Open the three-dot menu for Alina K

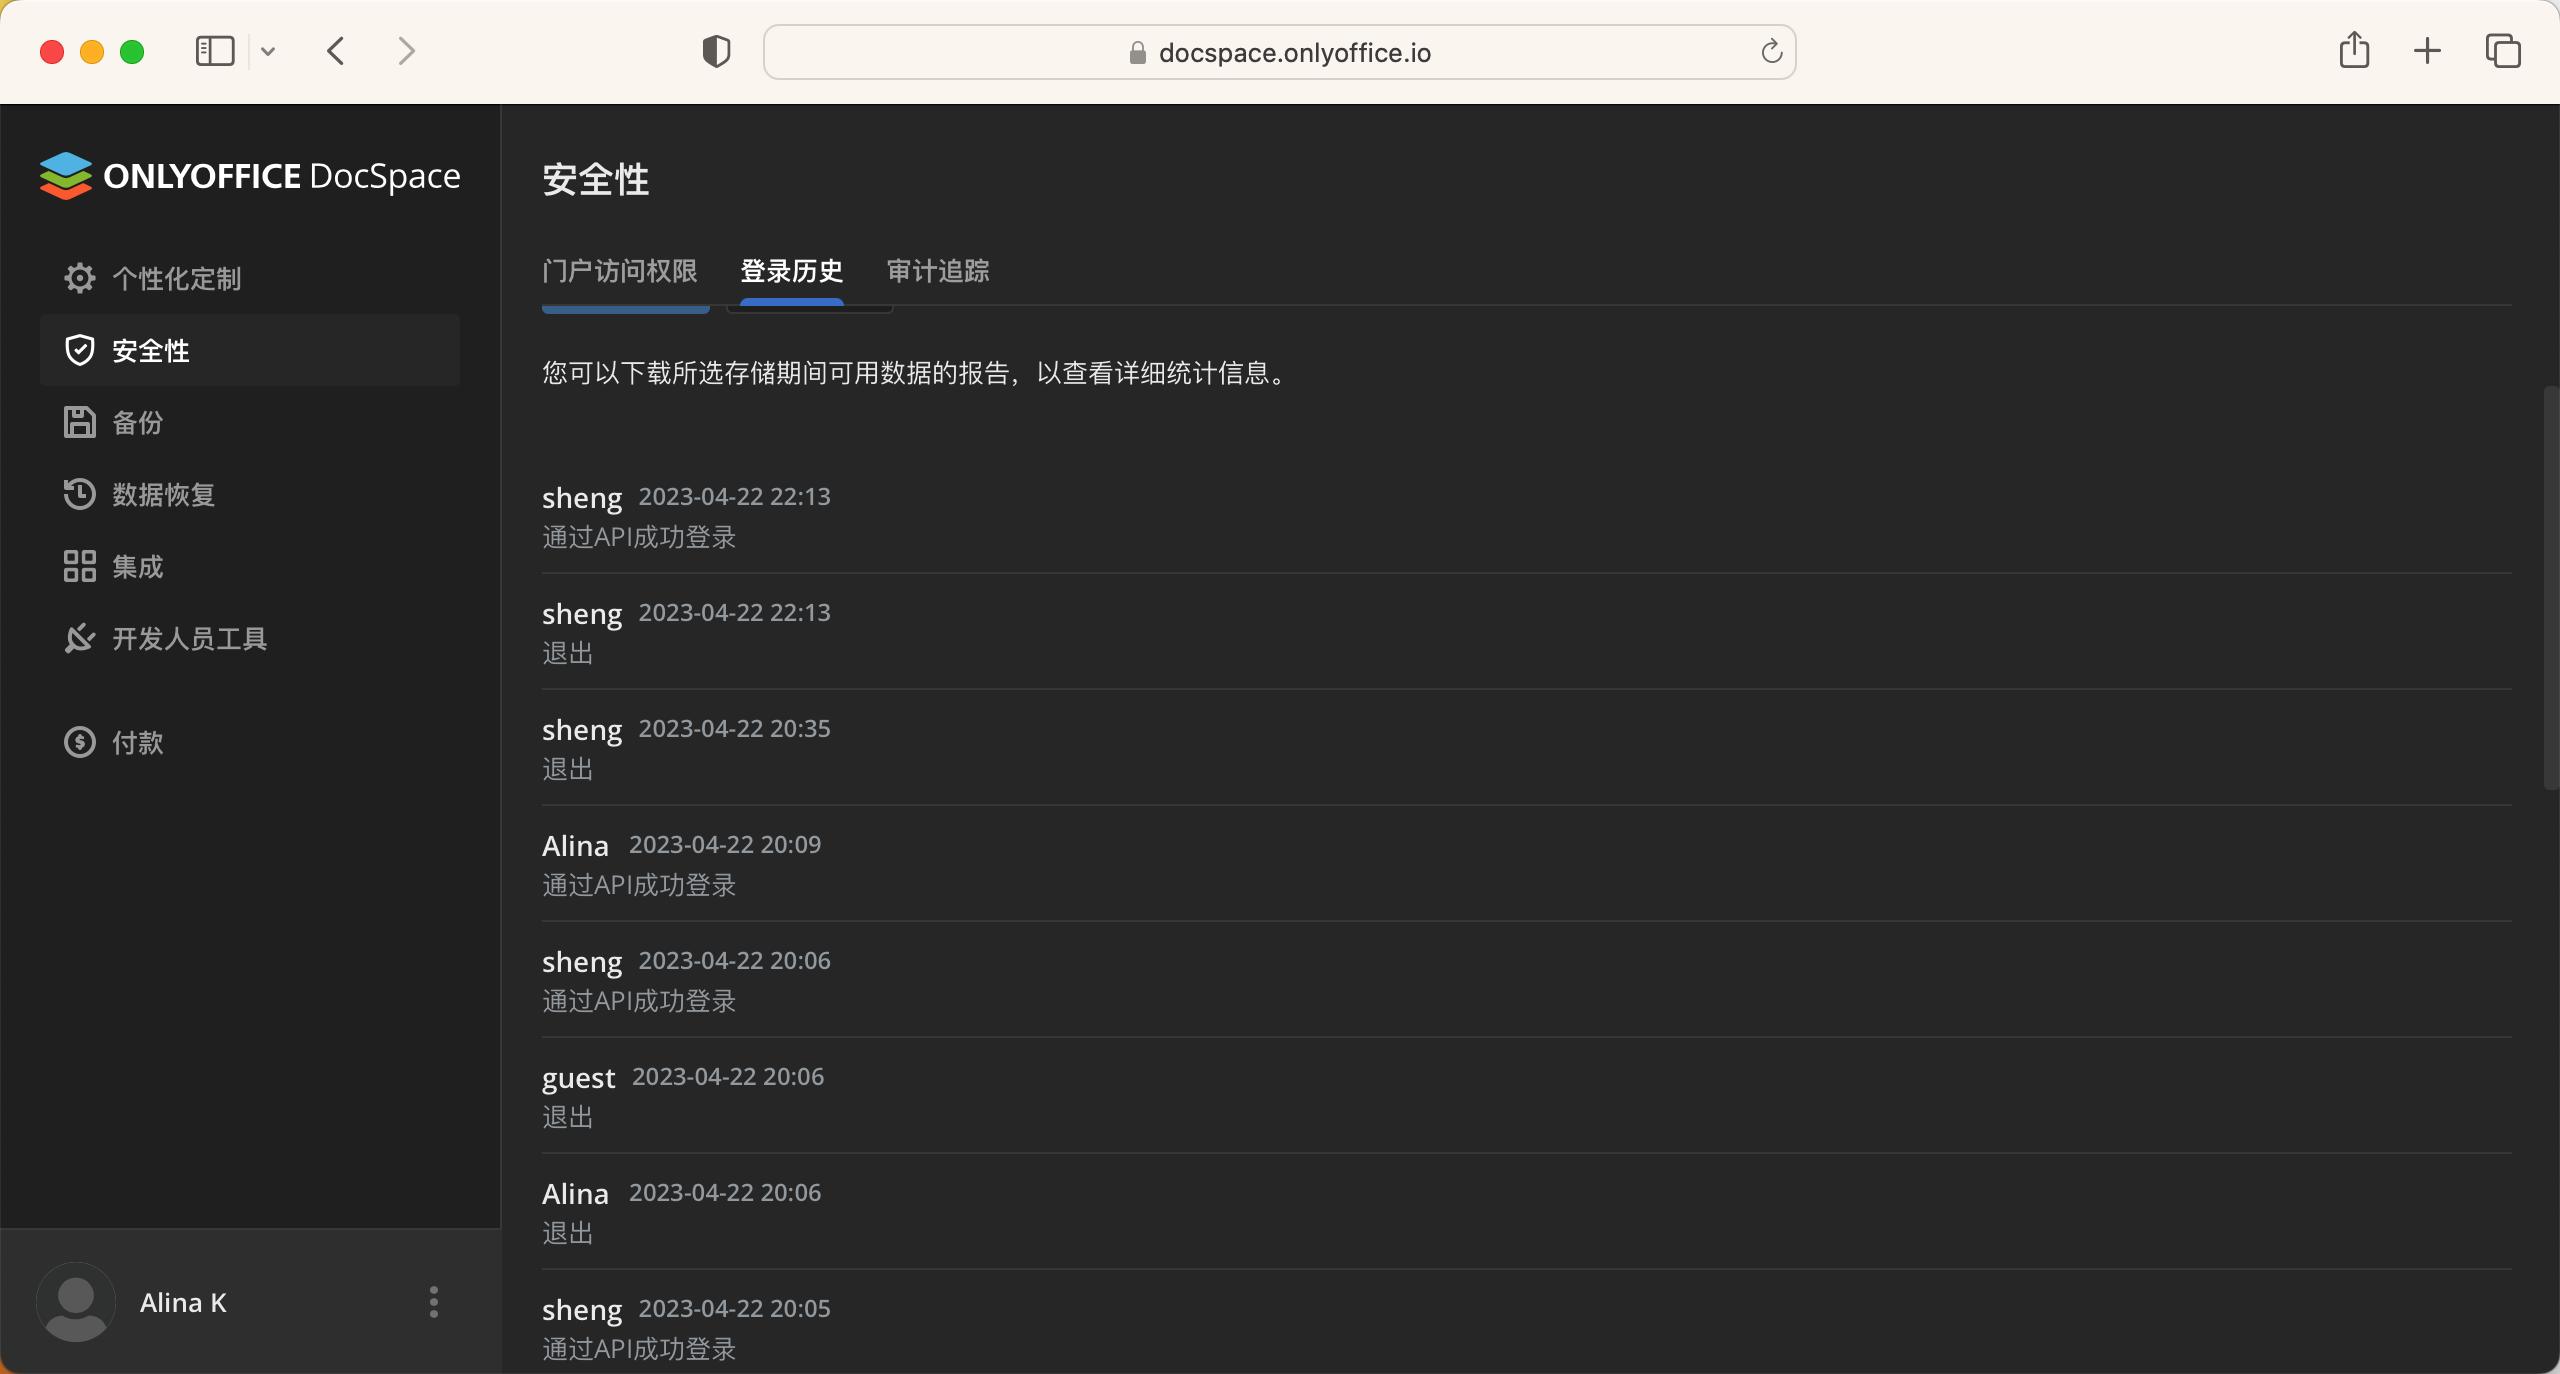[433, 1302]
